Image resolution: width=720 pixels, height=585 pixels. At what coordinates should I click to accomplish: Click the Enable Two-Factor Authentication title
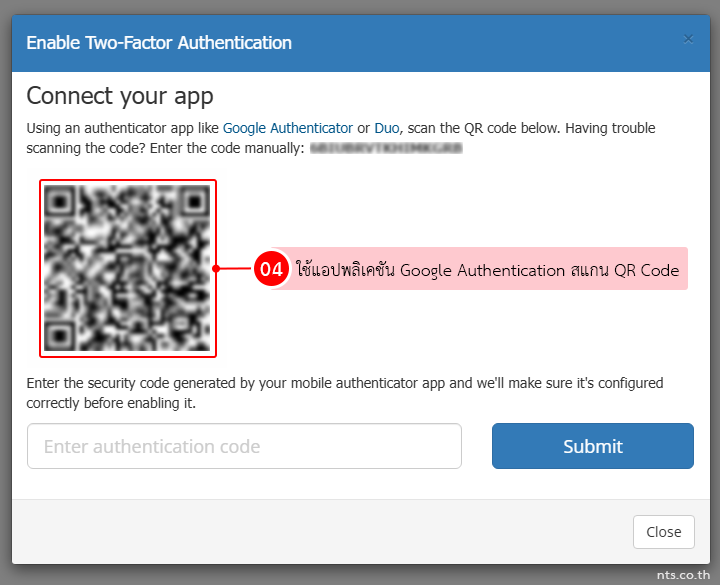coord(159,43)
